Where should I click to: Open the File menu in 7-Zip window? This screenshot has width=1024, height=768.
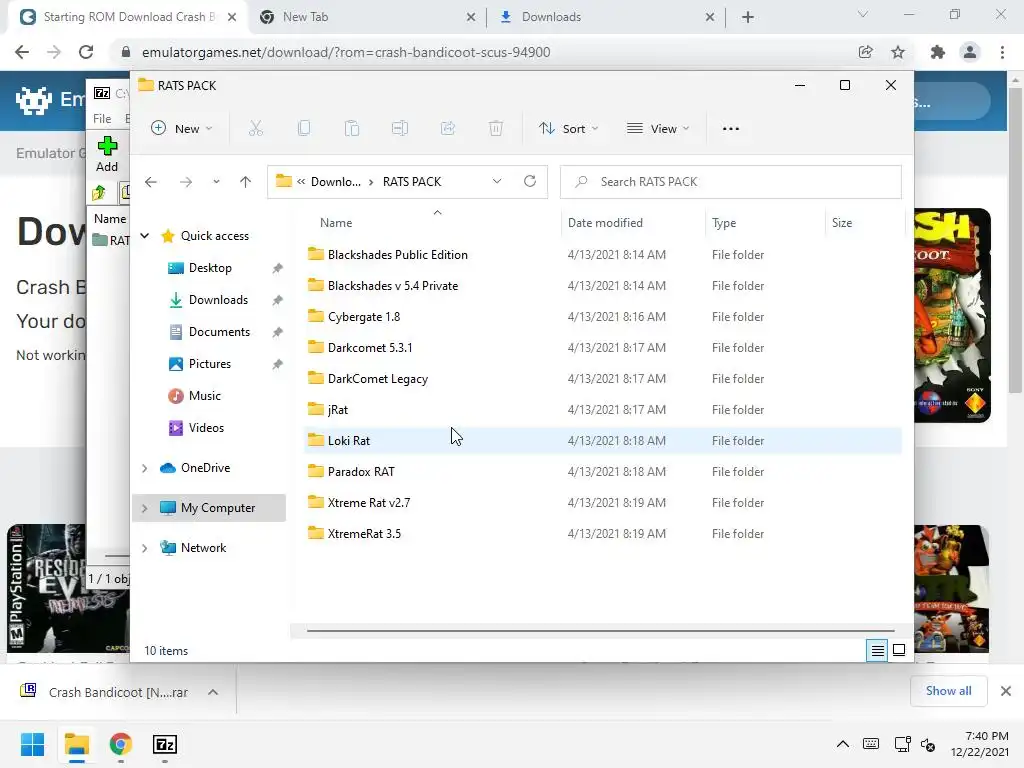point(102,119)
